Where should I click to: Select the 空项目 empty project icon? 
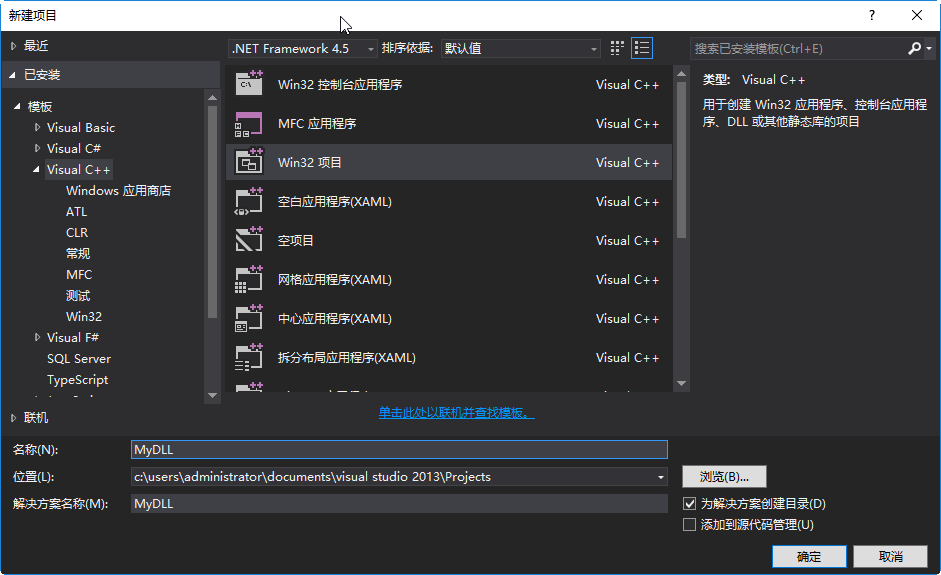[248, 240]
